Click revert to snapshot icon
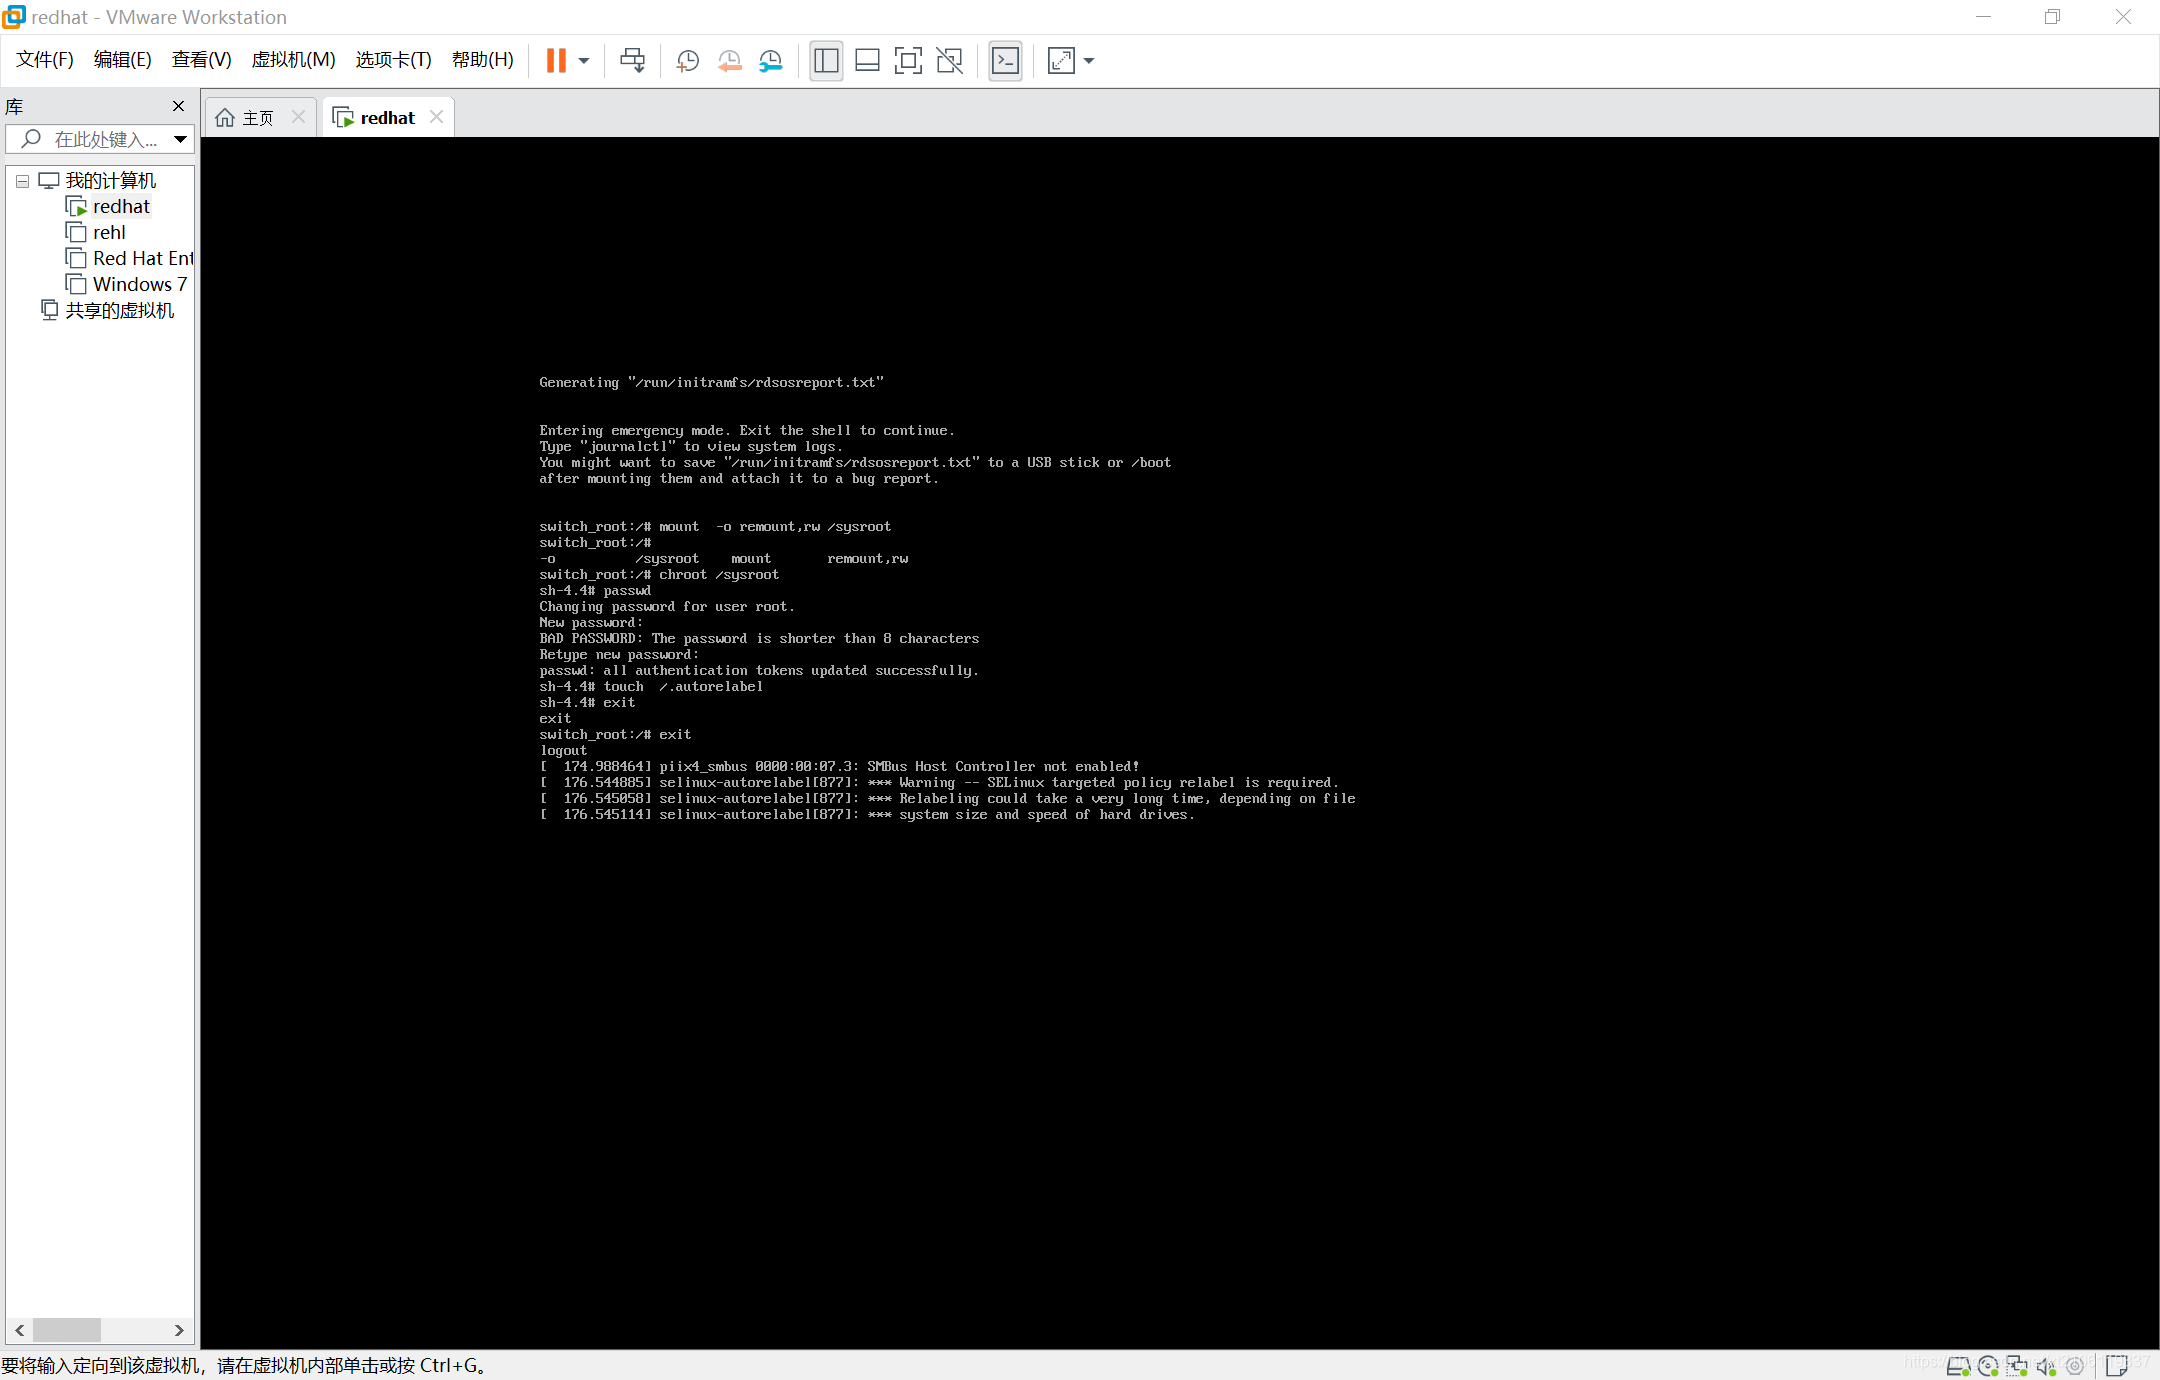 point(729,61)
